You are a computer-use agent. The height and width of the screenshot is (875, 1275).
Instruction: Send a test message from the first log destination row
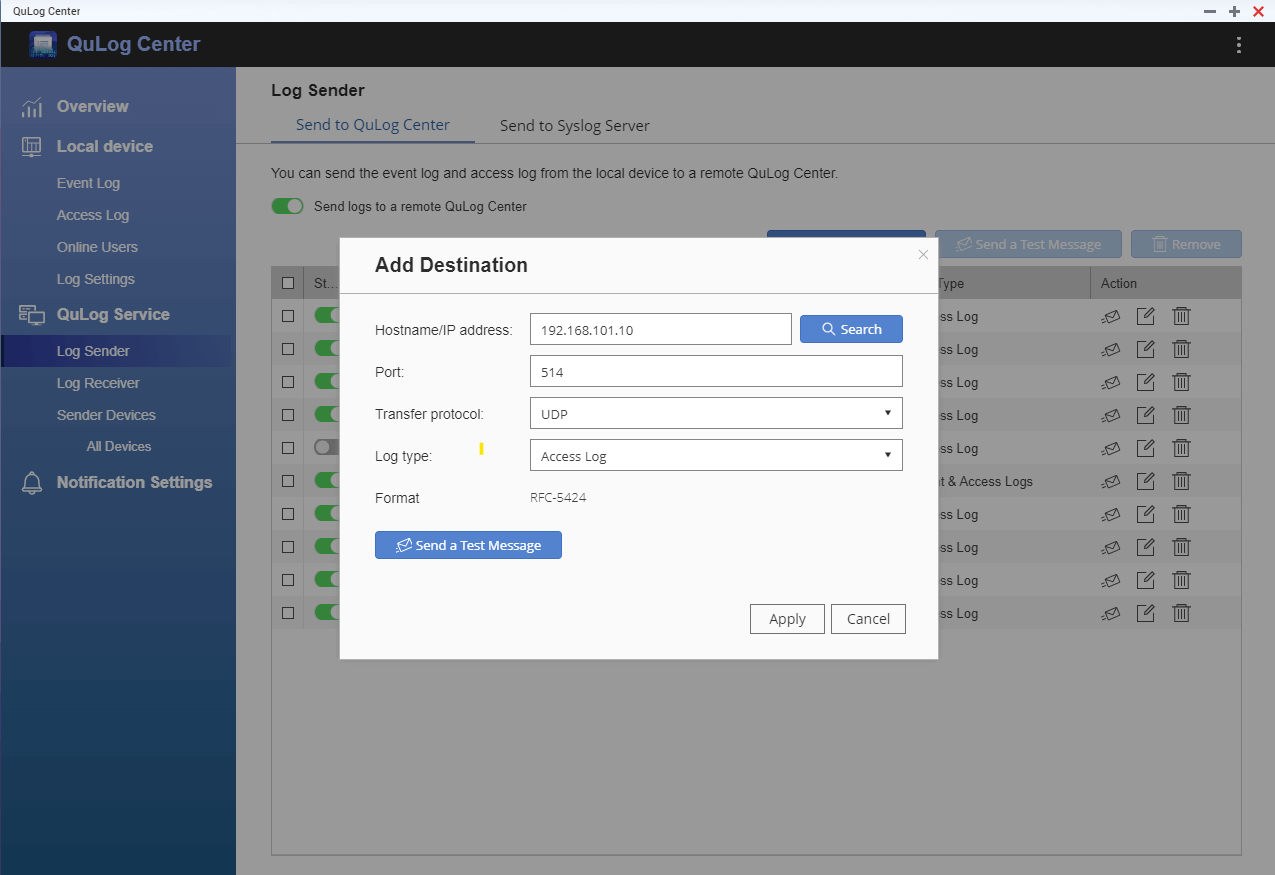1110,316
